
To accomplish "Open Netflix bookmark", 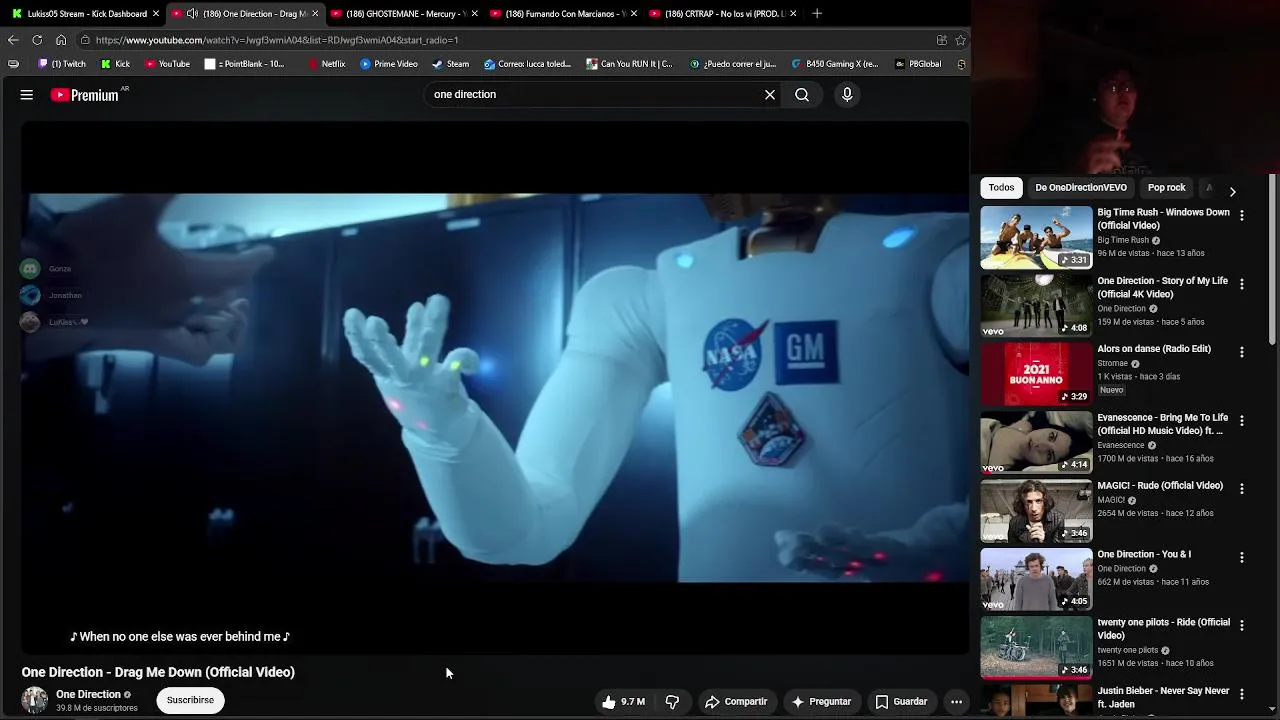I will click(x=326, y=64).
